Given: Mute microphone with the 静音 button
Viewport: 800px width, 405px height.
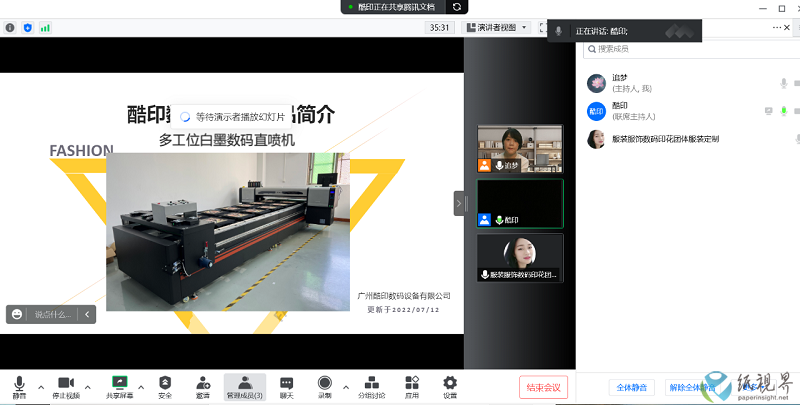Looking at the screenshot, I should tap(19, 387).
